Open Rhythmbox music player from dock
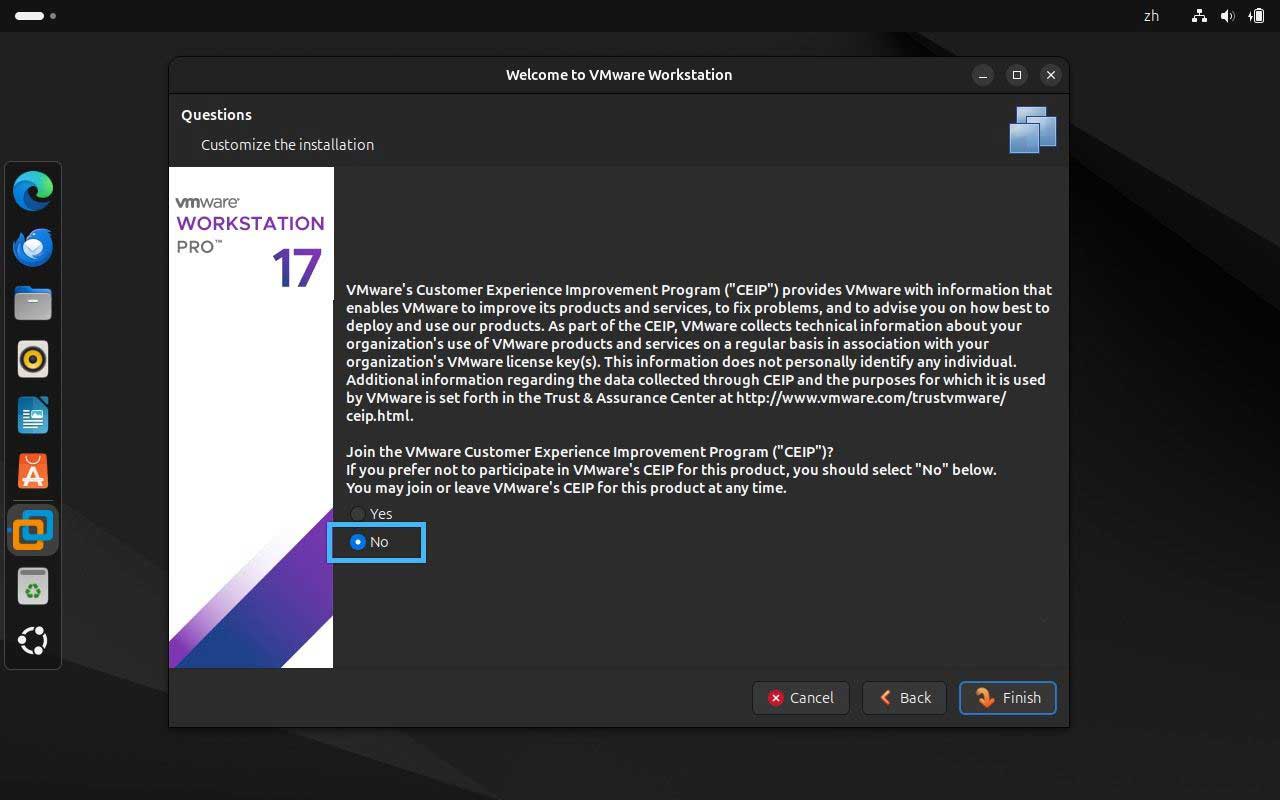This screenshot has height=800, width=1280. pos(33,359)
